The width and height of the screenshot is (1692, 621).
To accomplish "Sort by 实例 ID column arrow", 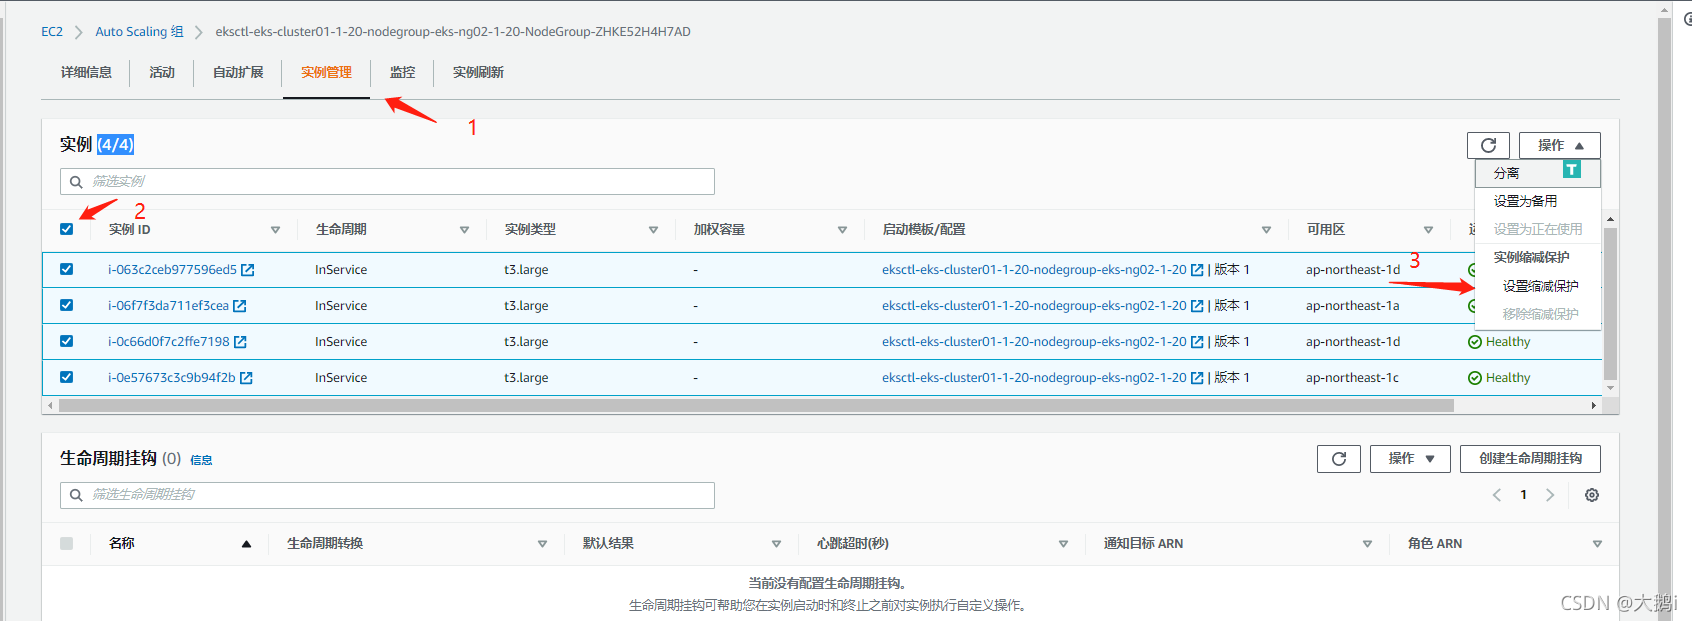I will [275, 230].
